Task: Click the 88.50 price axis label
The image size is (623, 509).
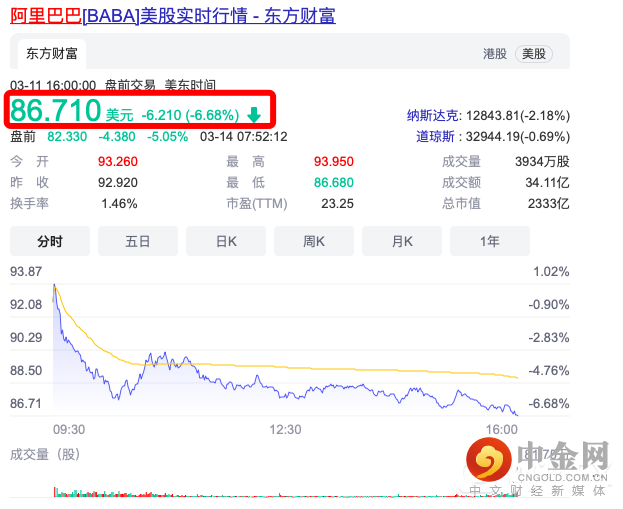Action: point(26,371)
